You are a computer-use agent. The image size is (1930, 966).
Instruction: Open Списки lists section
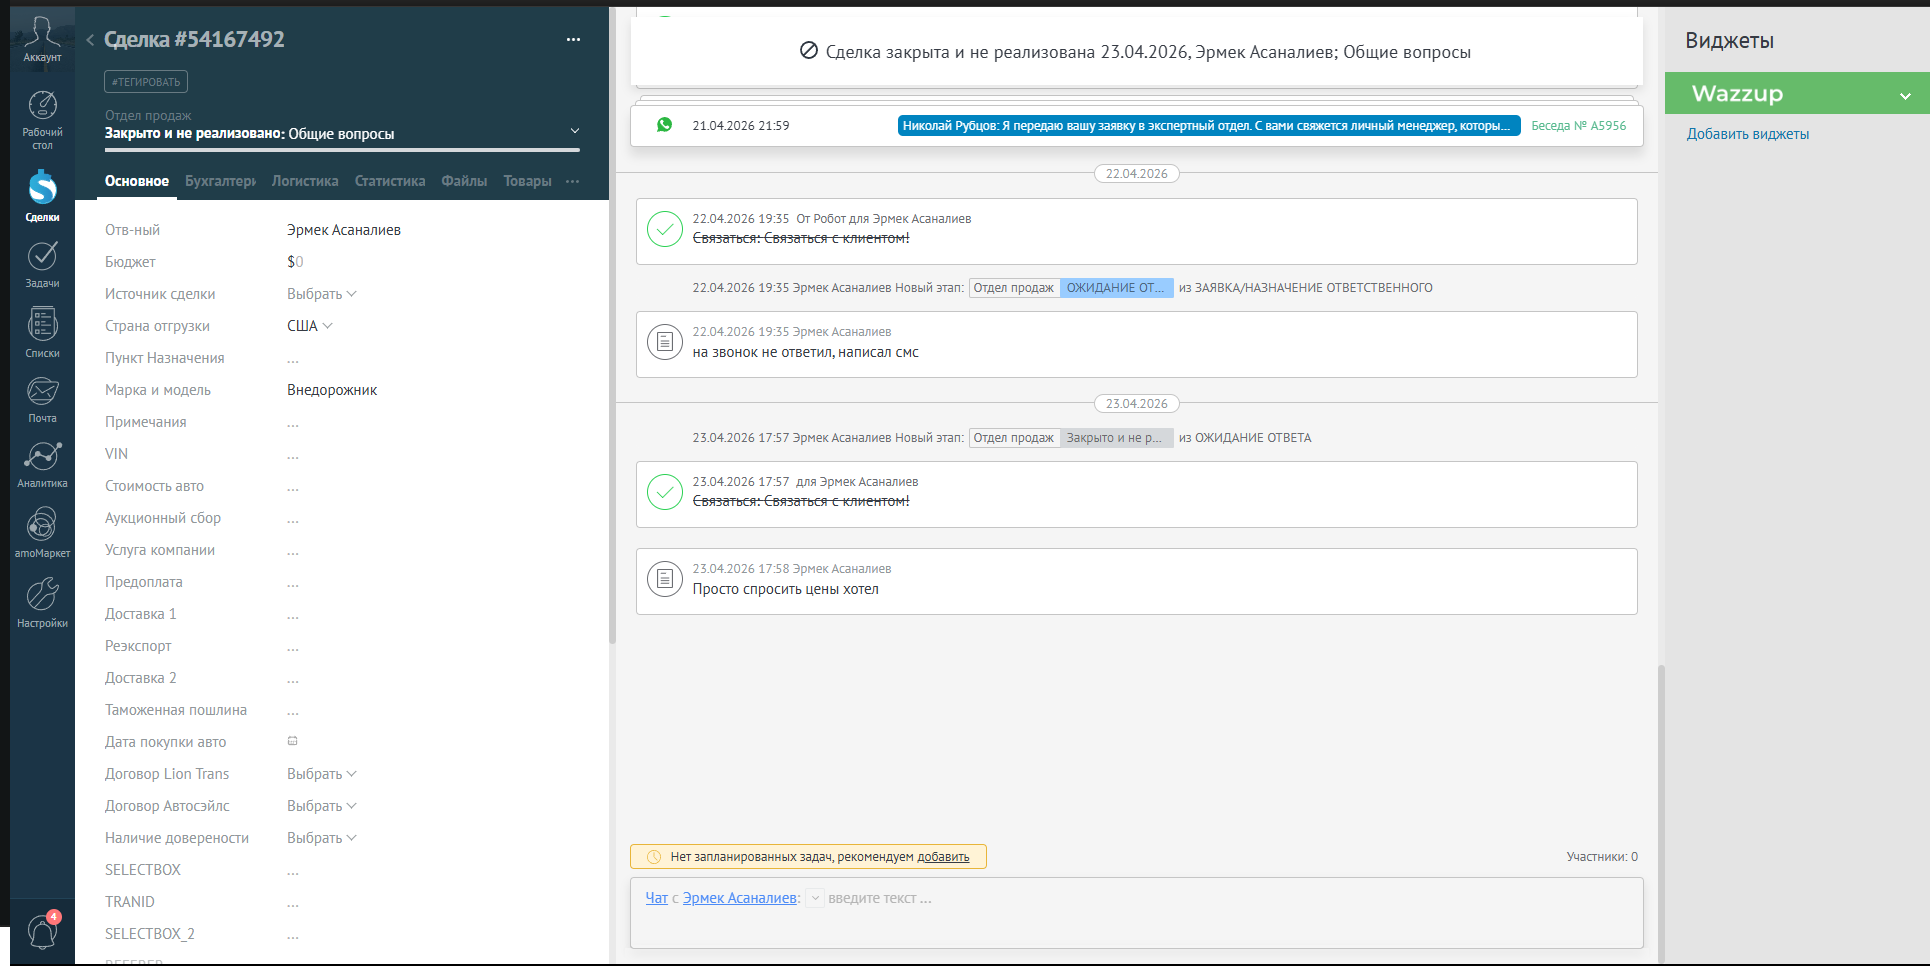(x=42, y=332)
